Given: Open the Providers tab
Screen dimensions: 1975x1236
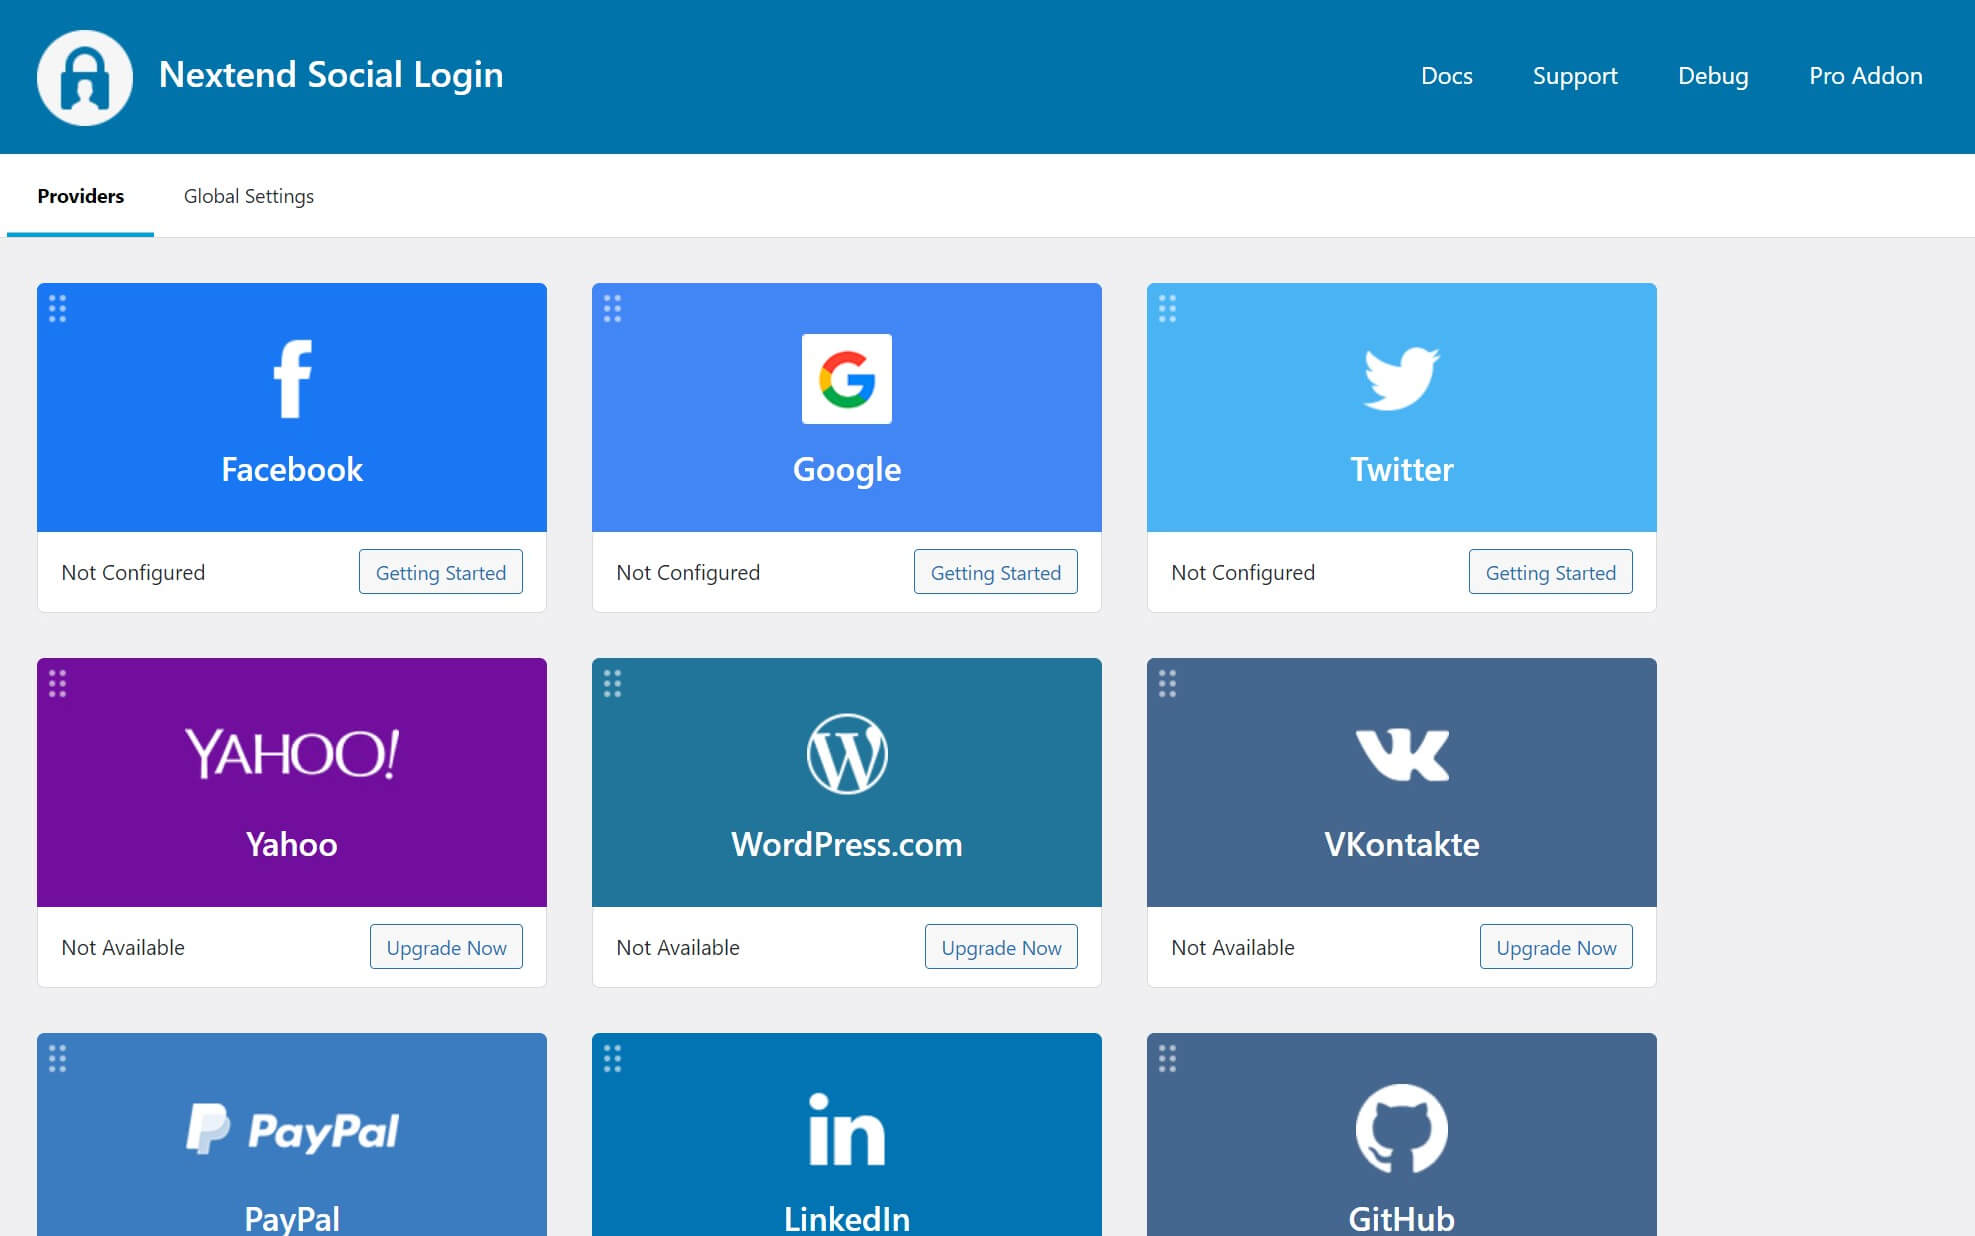Looking at the screenshot, I should 80,195.
